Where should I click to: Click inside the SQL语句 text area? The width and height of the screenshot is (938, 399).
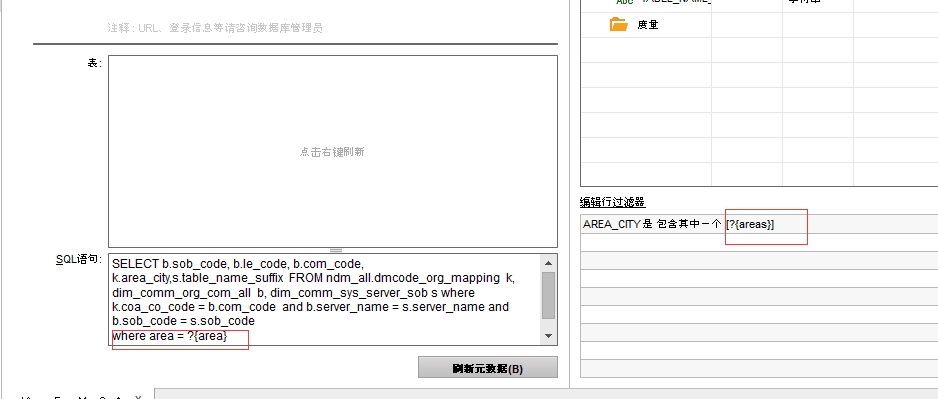[x=325, y=300]
